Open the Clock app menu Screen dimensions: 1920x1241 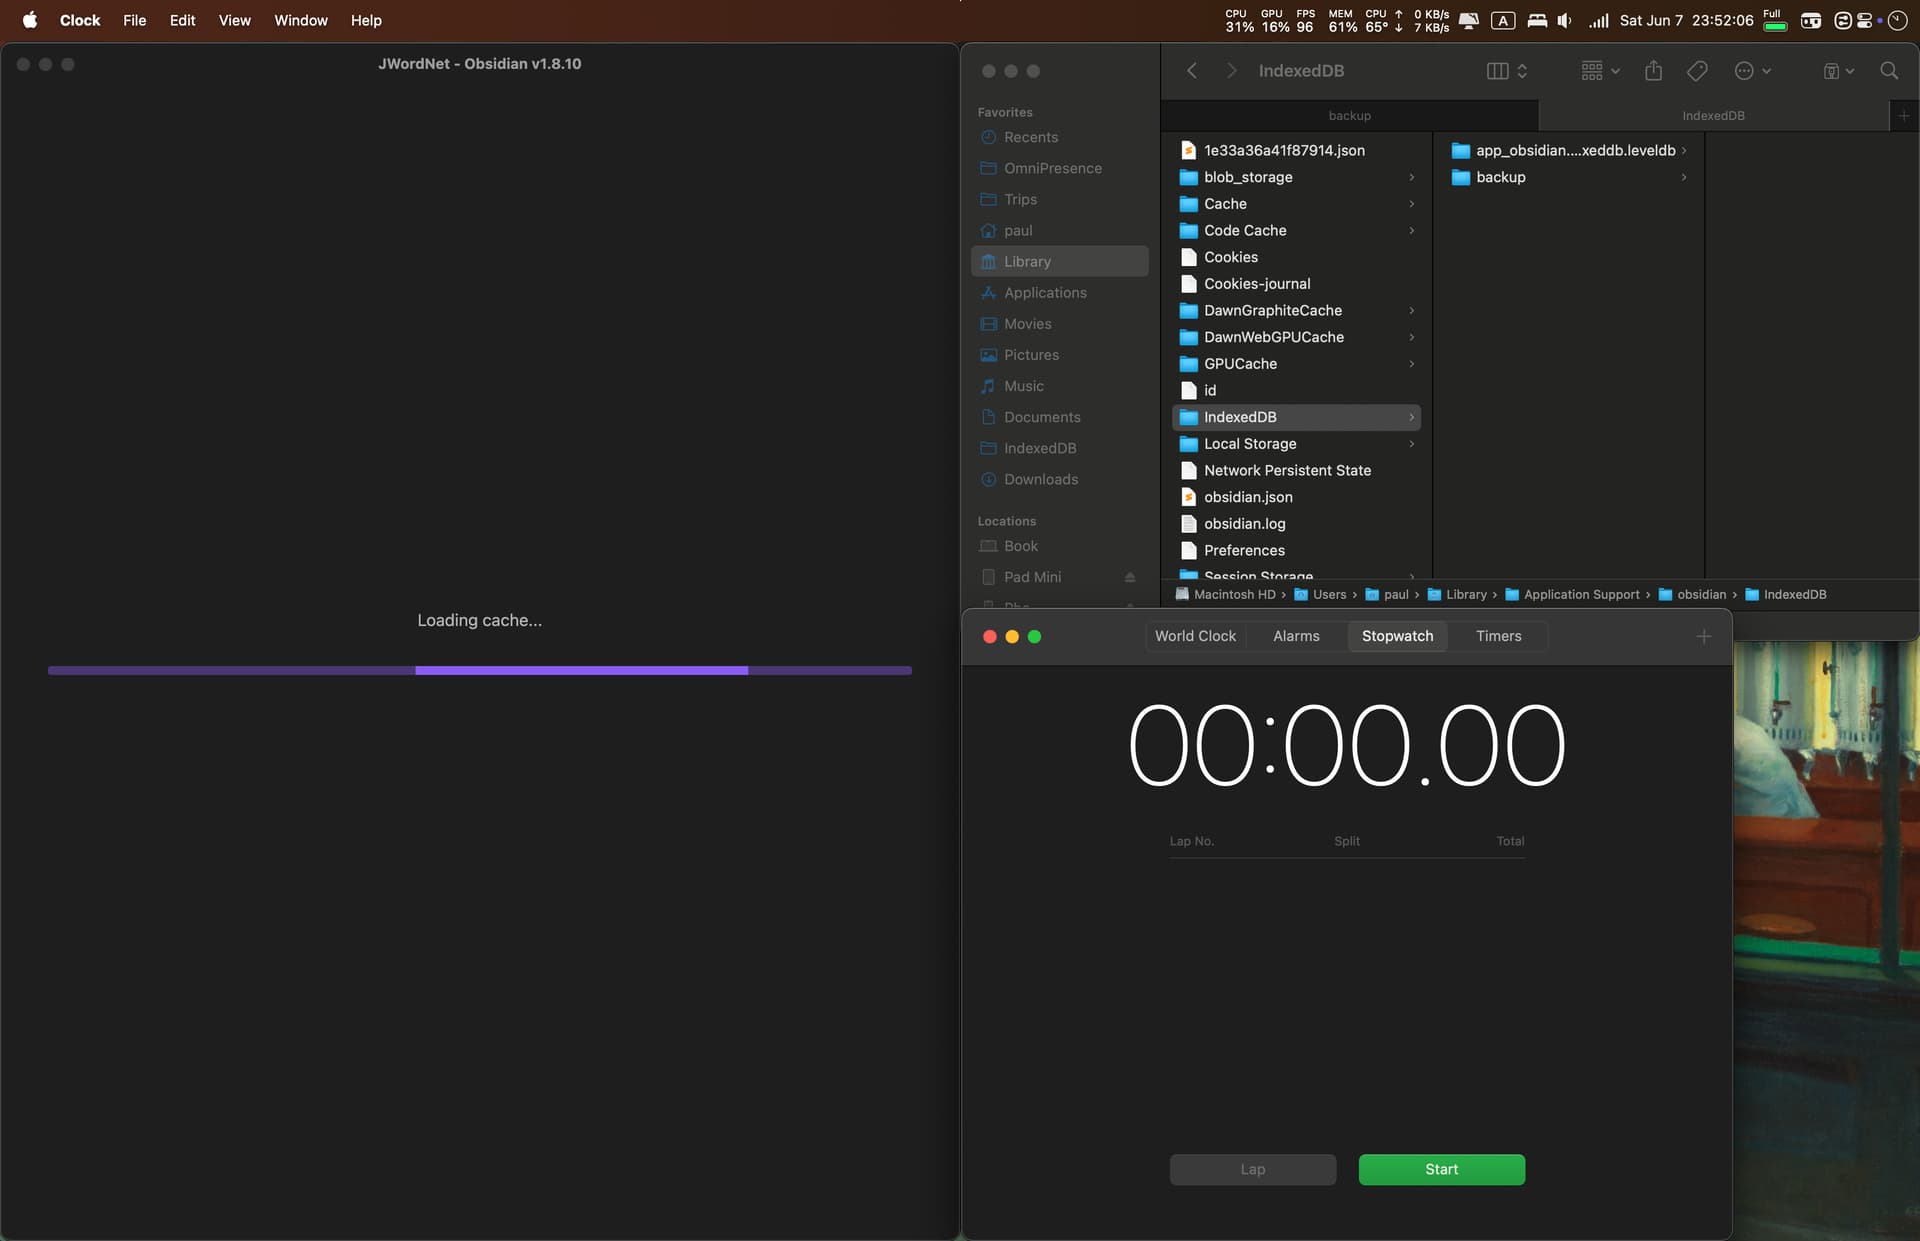80,20
